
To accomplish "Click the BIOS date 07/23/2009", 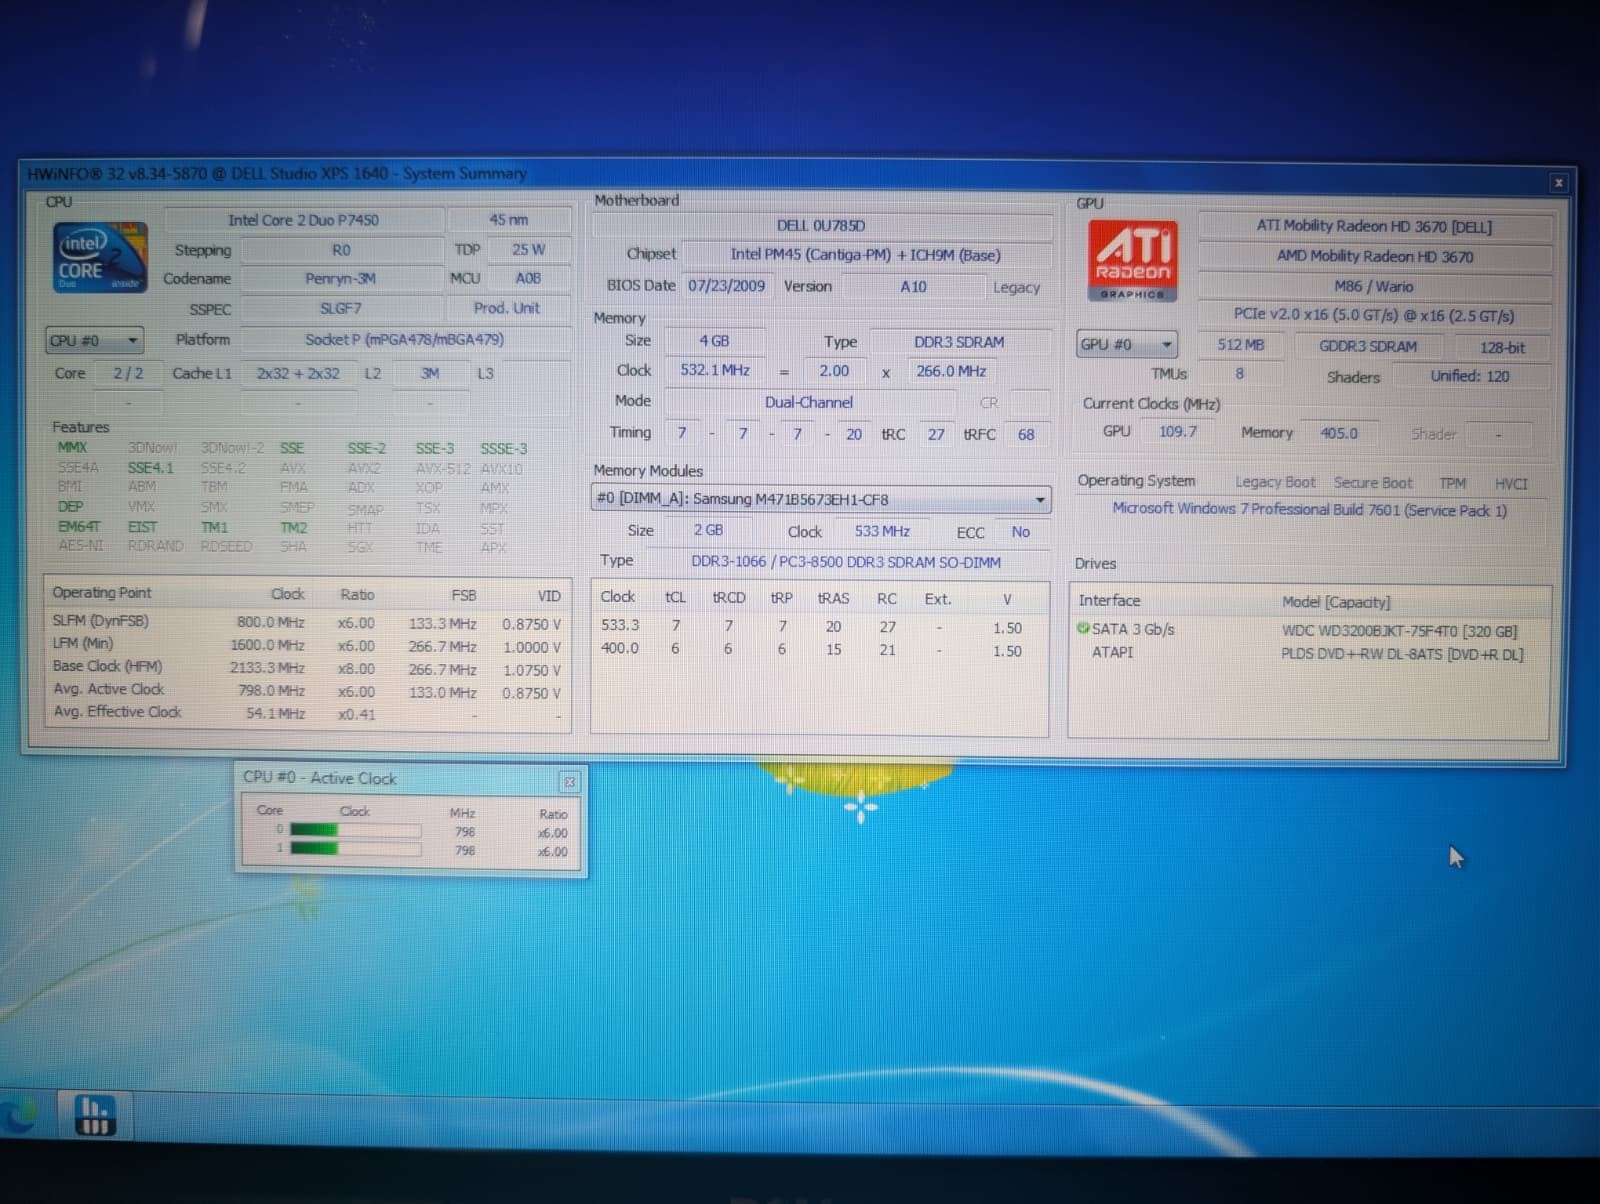I will [x=726, y=285].
